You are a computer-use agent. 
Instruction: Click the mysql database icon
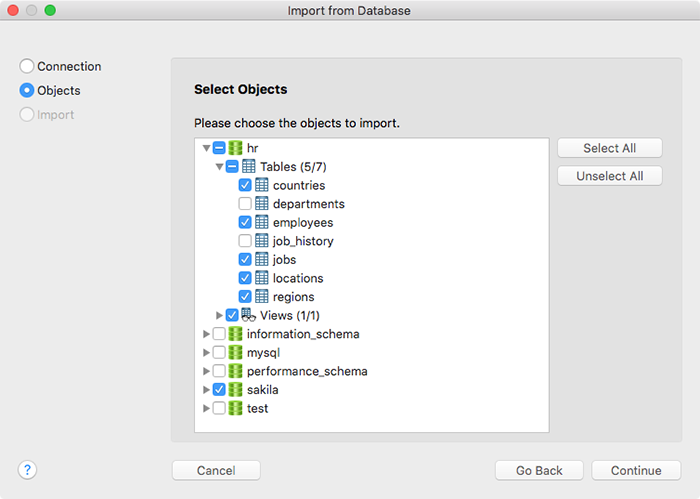(x=235, y=353)
